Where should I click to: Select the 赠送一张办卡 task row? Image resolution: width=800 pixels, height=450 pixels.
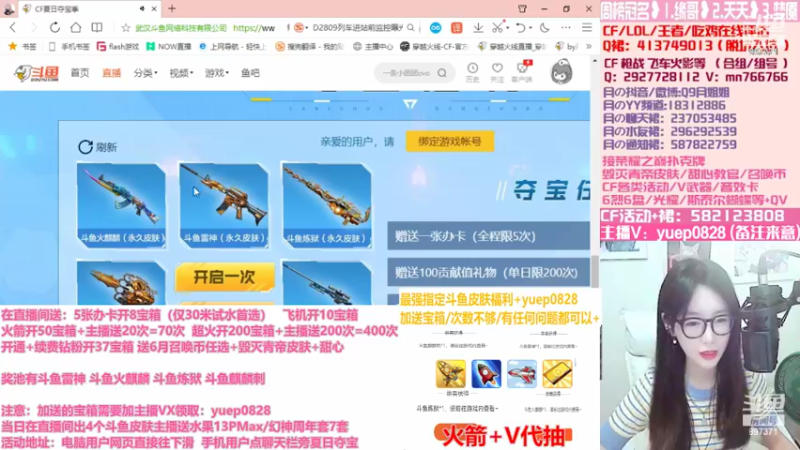click(x=488, y=236)
